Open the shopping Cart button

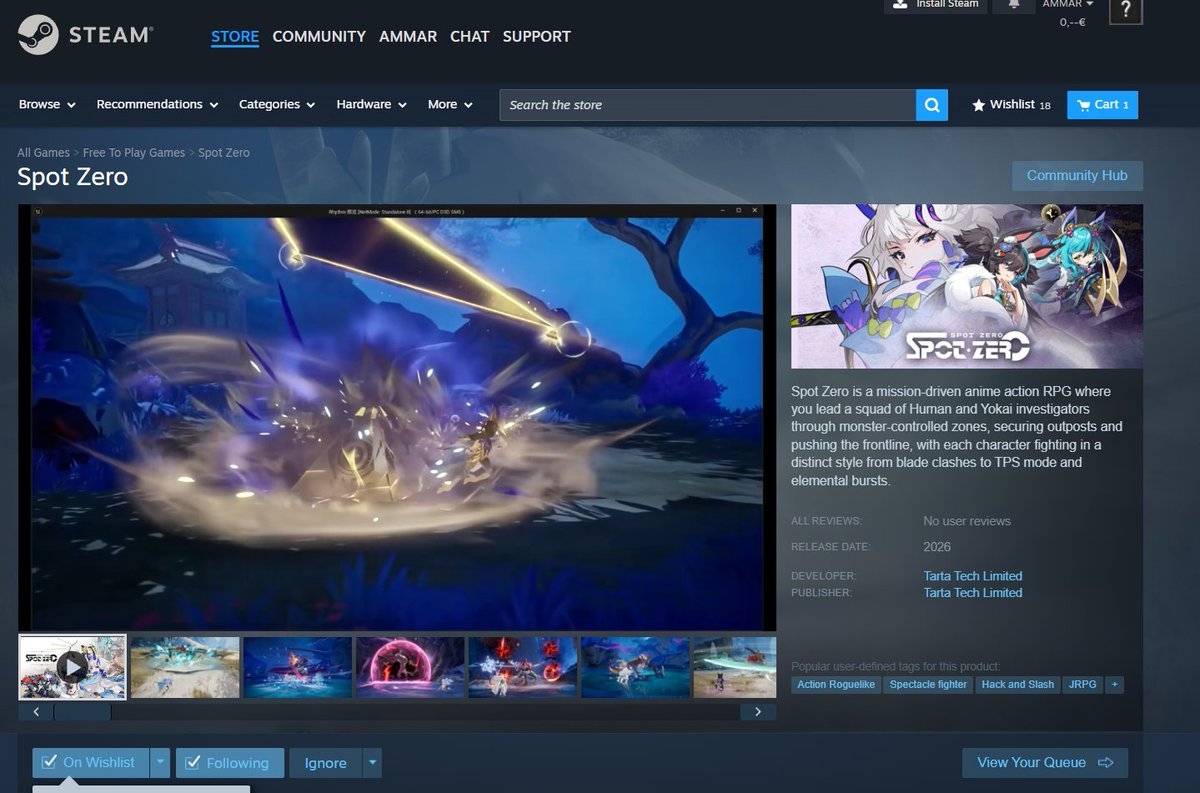pyautogui.click(x=1102, y=104)
